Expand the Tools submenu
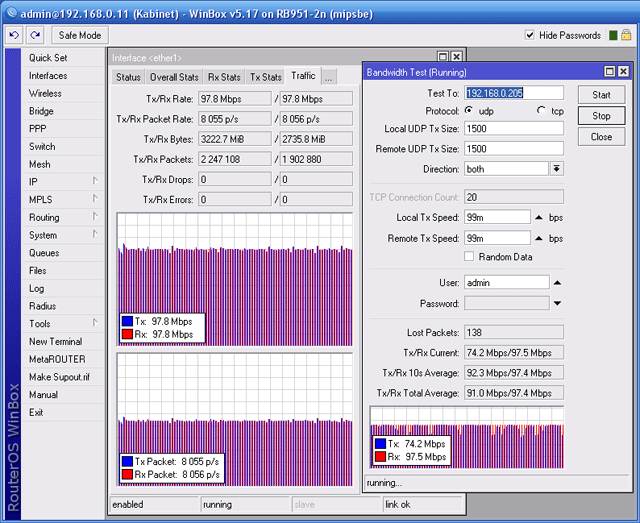This screenshot has height=523, width=640. (x=95, y=323)
